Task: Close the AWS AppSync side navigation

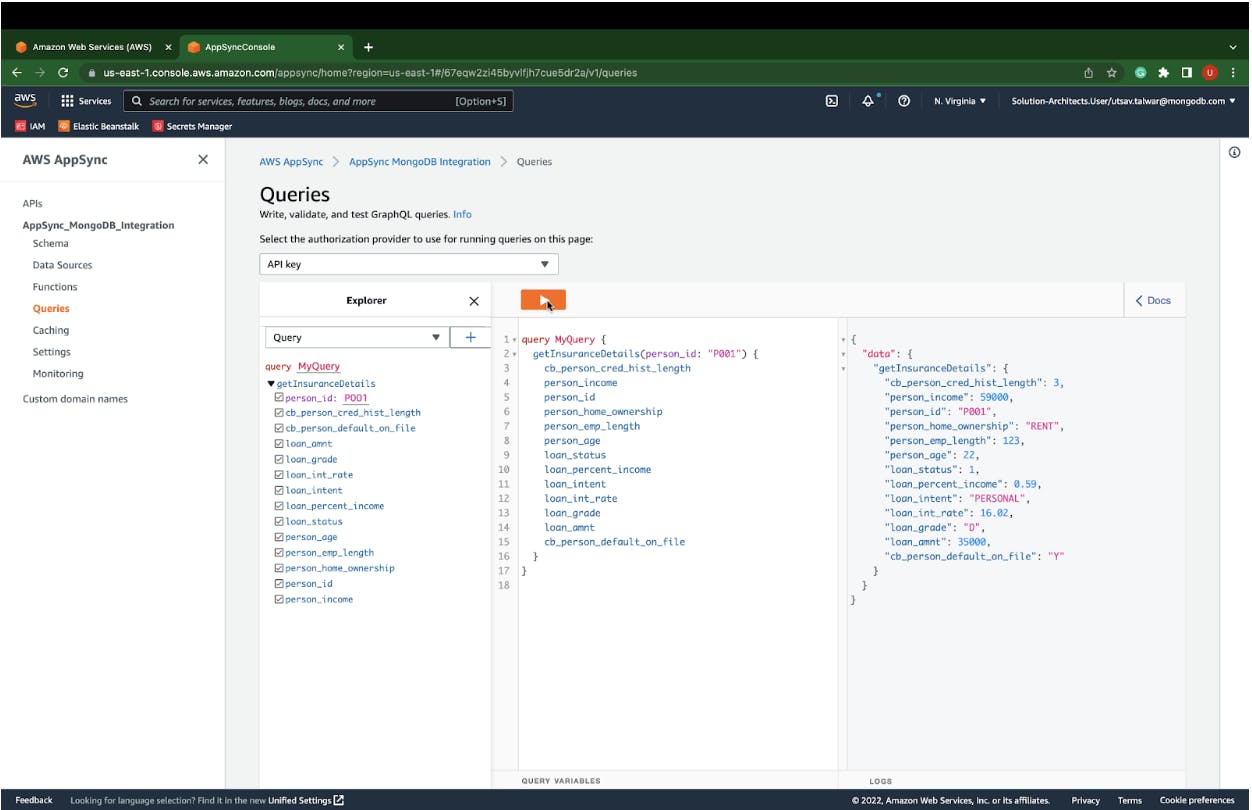Action: 203,160
